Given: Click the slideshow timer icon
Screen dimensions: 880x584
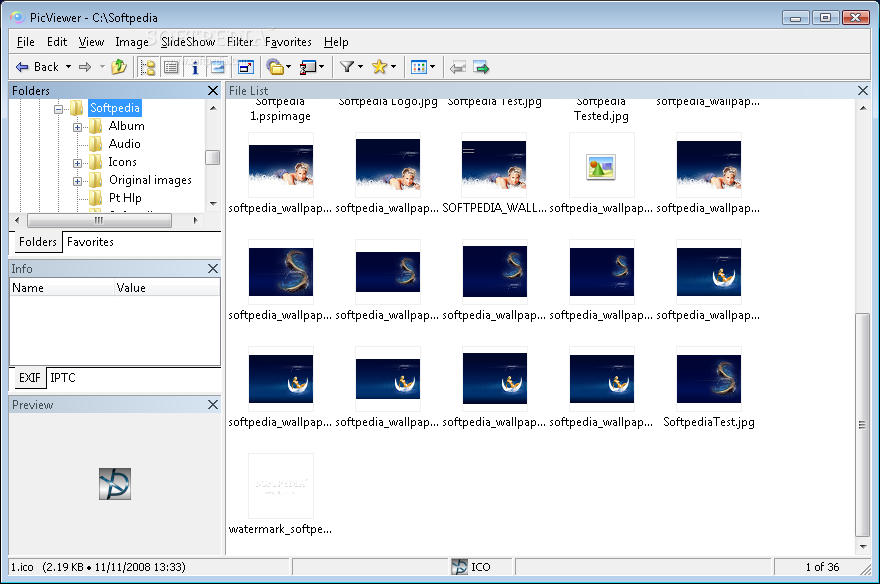Looking at the screenshot, I should (x=308, y=68).
